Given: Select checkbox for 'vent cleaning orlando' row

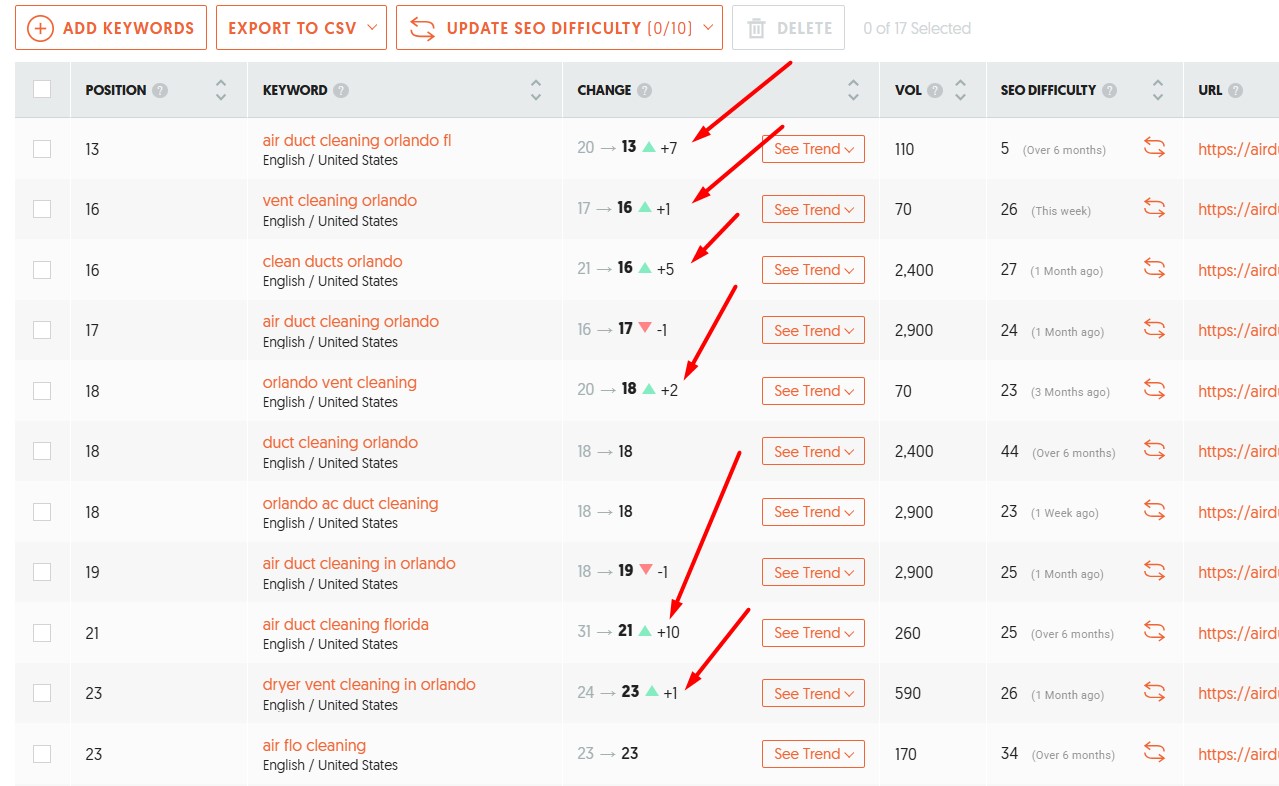Looking at the screenshot, I should tap(42, 209).
